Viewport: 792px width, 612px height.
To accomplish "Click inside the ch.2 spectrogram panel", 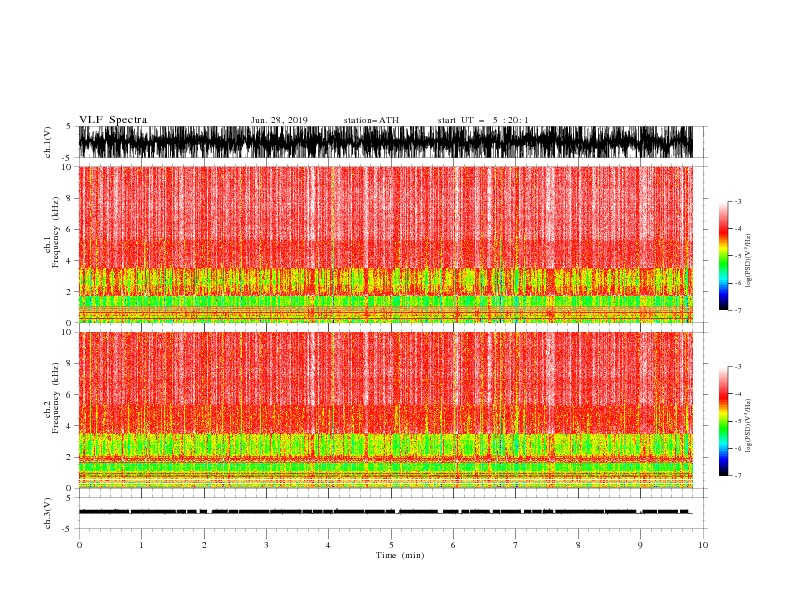I will pyautogui.click(x=385, y=410).
